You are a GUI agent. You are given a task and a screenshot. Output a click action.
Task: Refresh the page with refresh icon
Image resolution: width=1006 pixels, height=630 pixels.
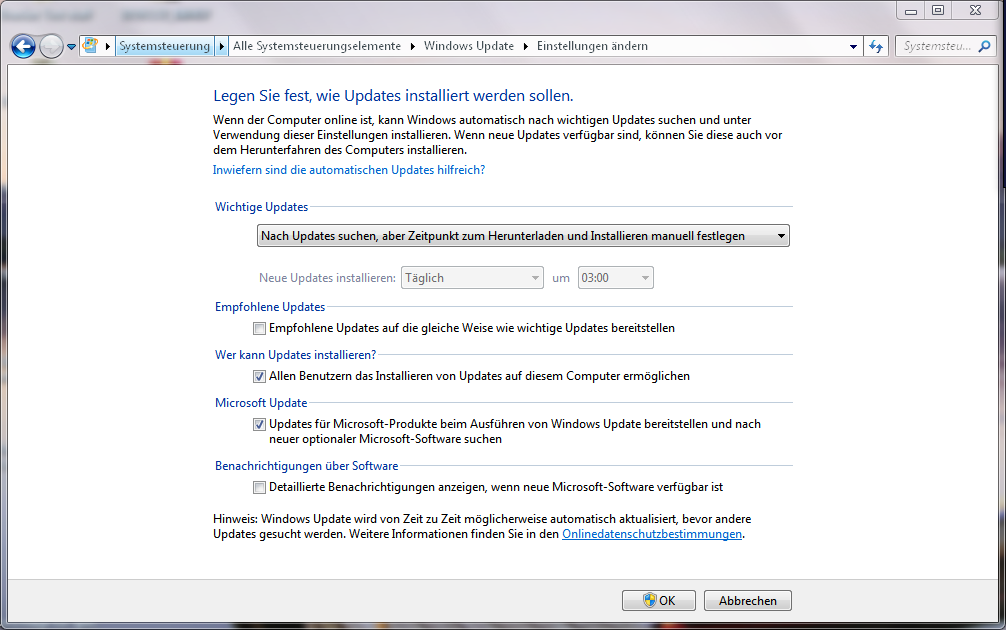pyautogui.click(x=876, y=46)
